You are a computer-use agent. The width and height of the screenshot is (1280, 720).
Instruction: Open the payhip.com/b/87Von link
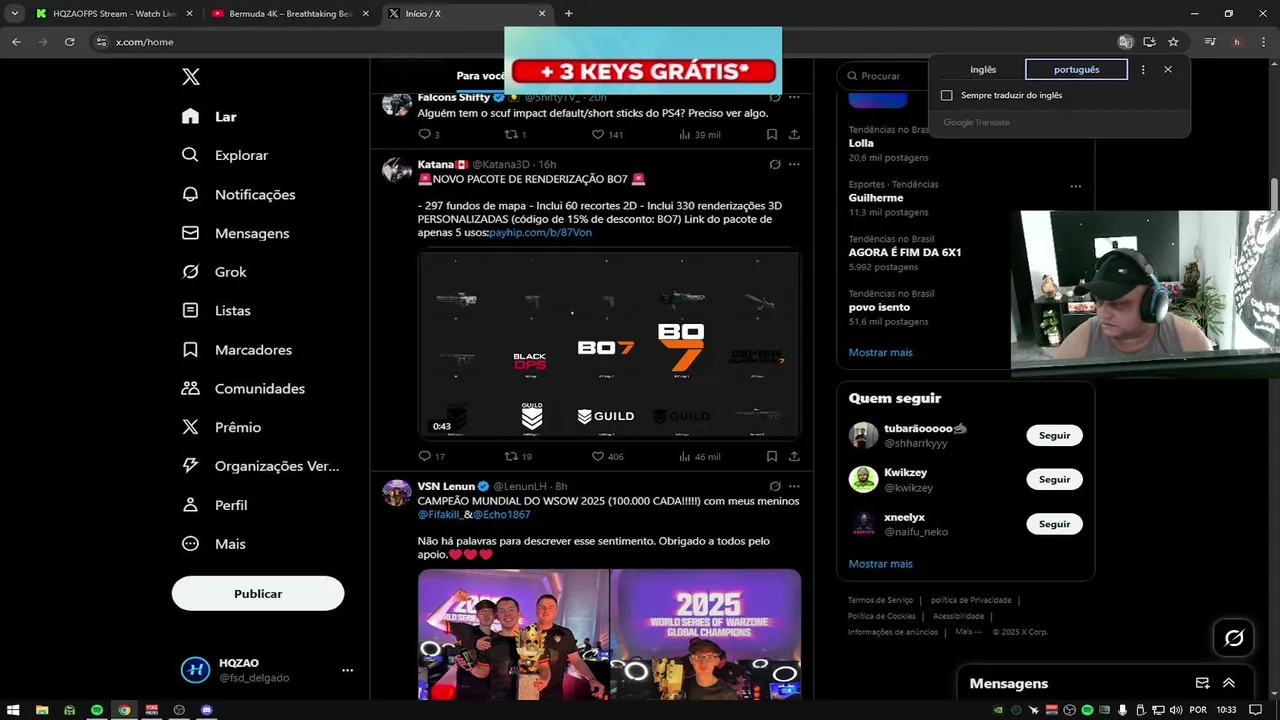(540, 232)
